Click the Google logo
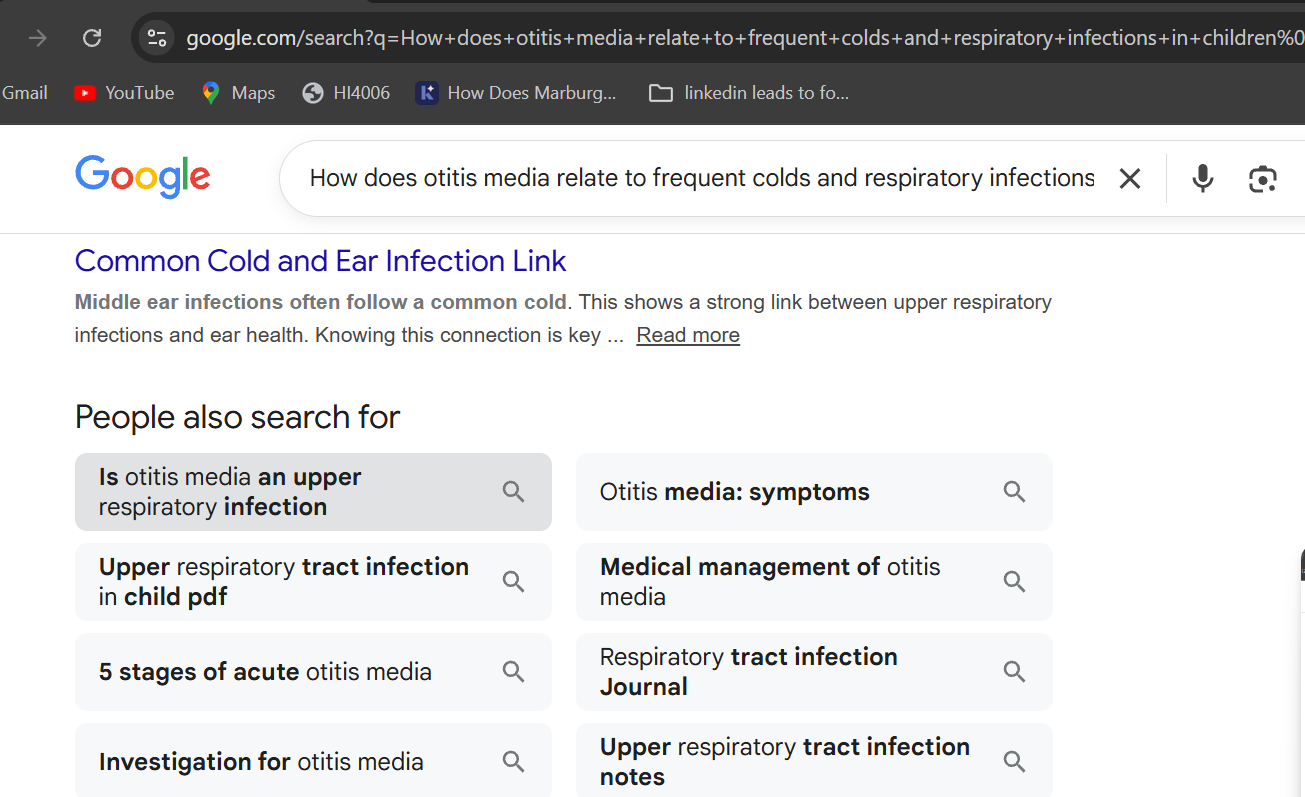The image size is (1305, 797). click(x=142, y=177)
